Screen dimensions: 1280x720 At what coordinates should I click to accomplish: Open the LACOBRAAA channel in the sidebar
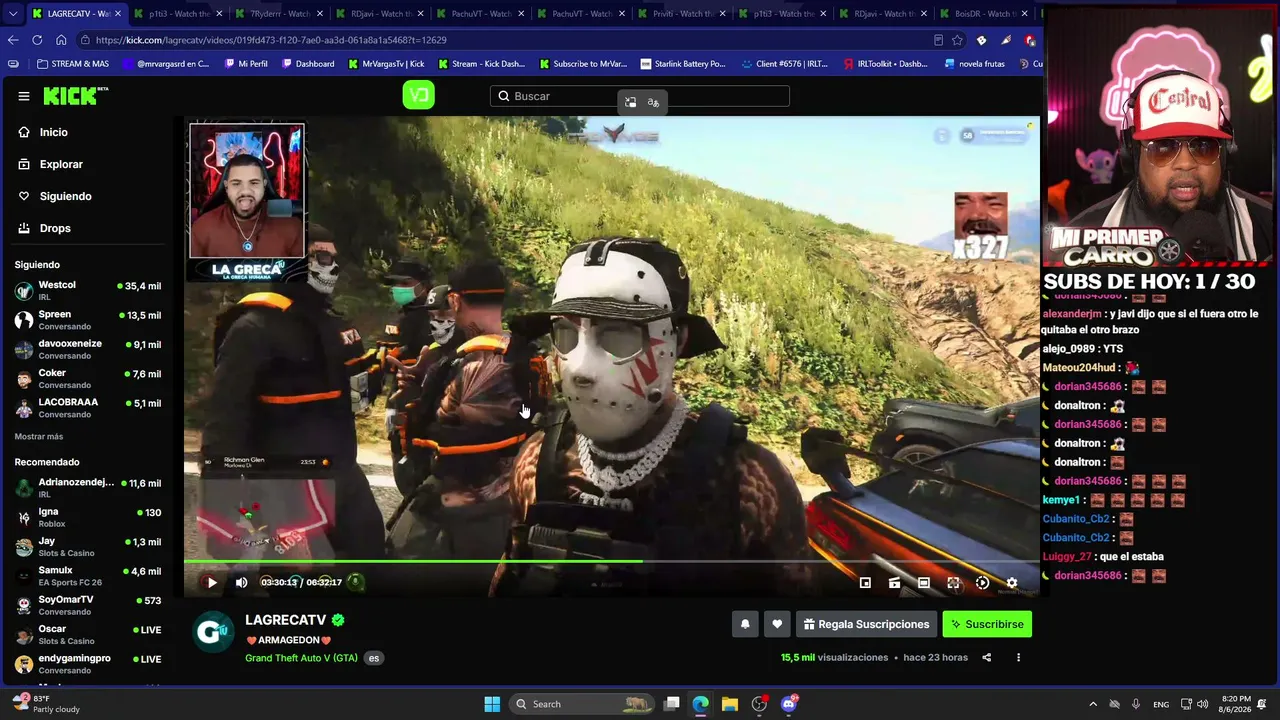[88, 408]
